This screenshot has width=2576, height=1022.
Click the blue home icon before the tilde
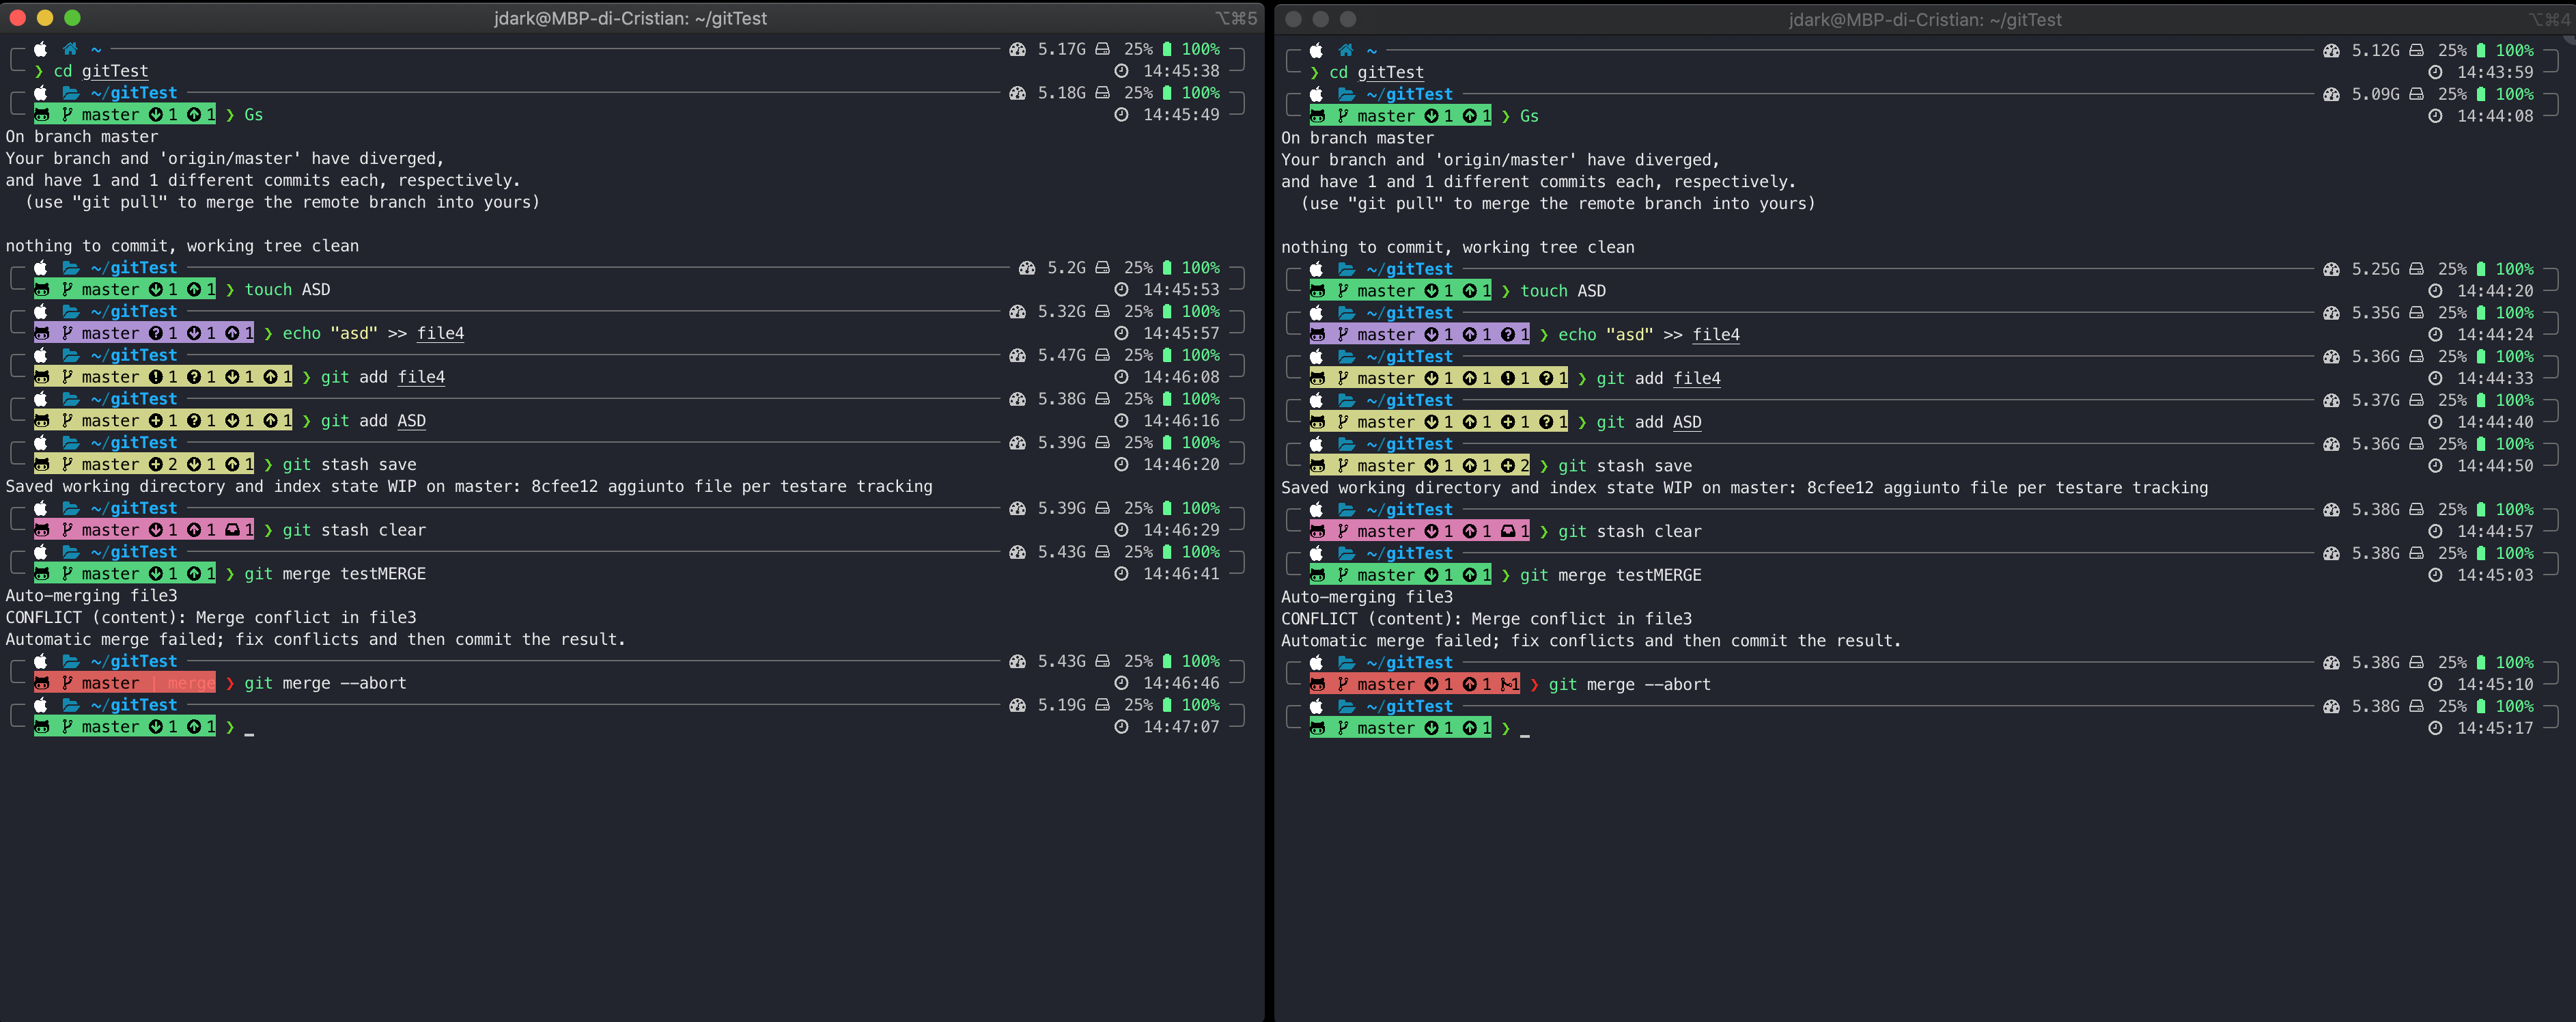click(x=69, y=49)
